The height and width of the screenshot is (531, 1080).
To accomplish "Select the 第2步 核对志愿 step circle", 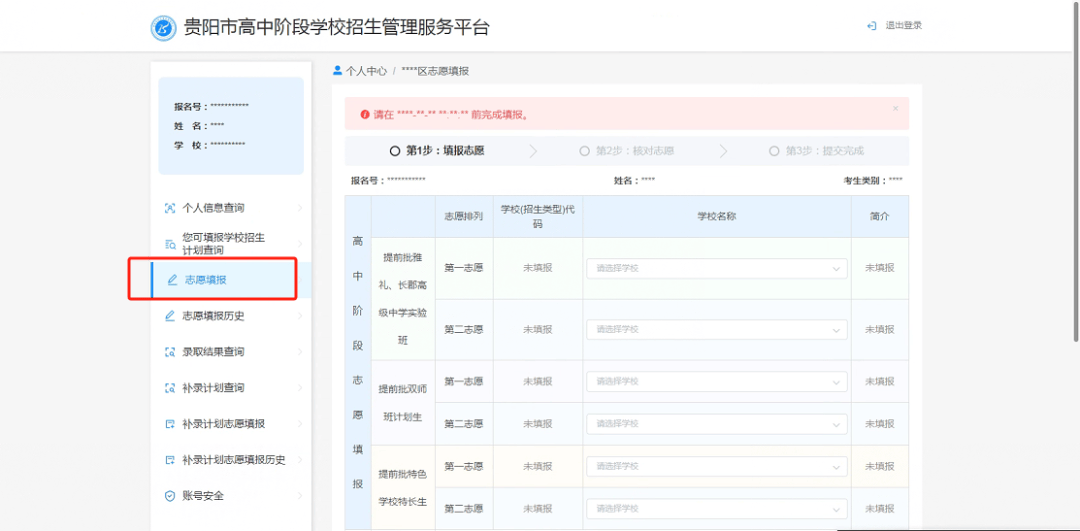I will click(585, 151).
